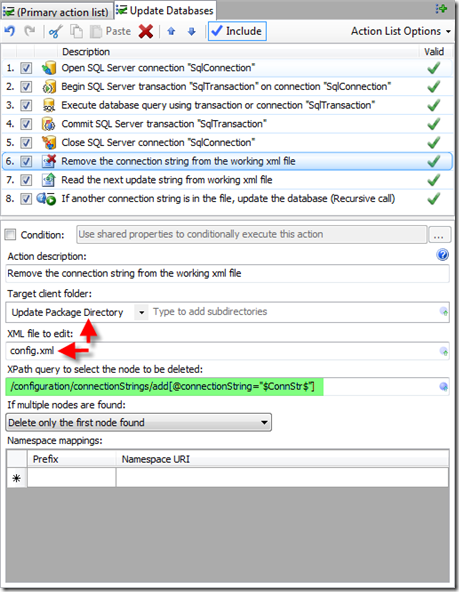
Task: Enable the Condition checkbox
Action: pyautogui.click(x=10, y=234)
